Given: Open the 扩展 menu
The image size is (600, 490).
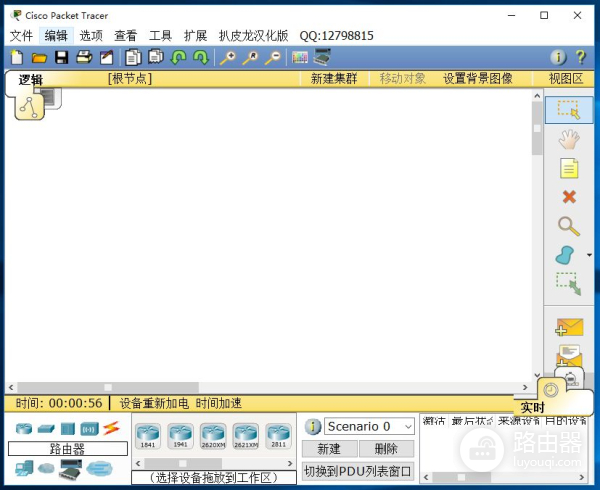Looking at the screenshot, I should pyautogui.click(x=195, y=36).
